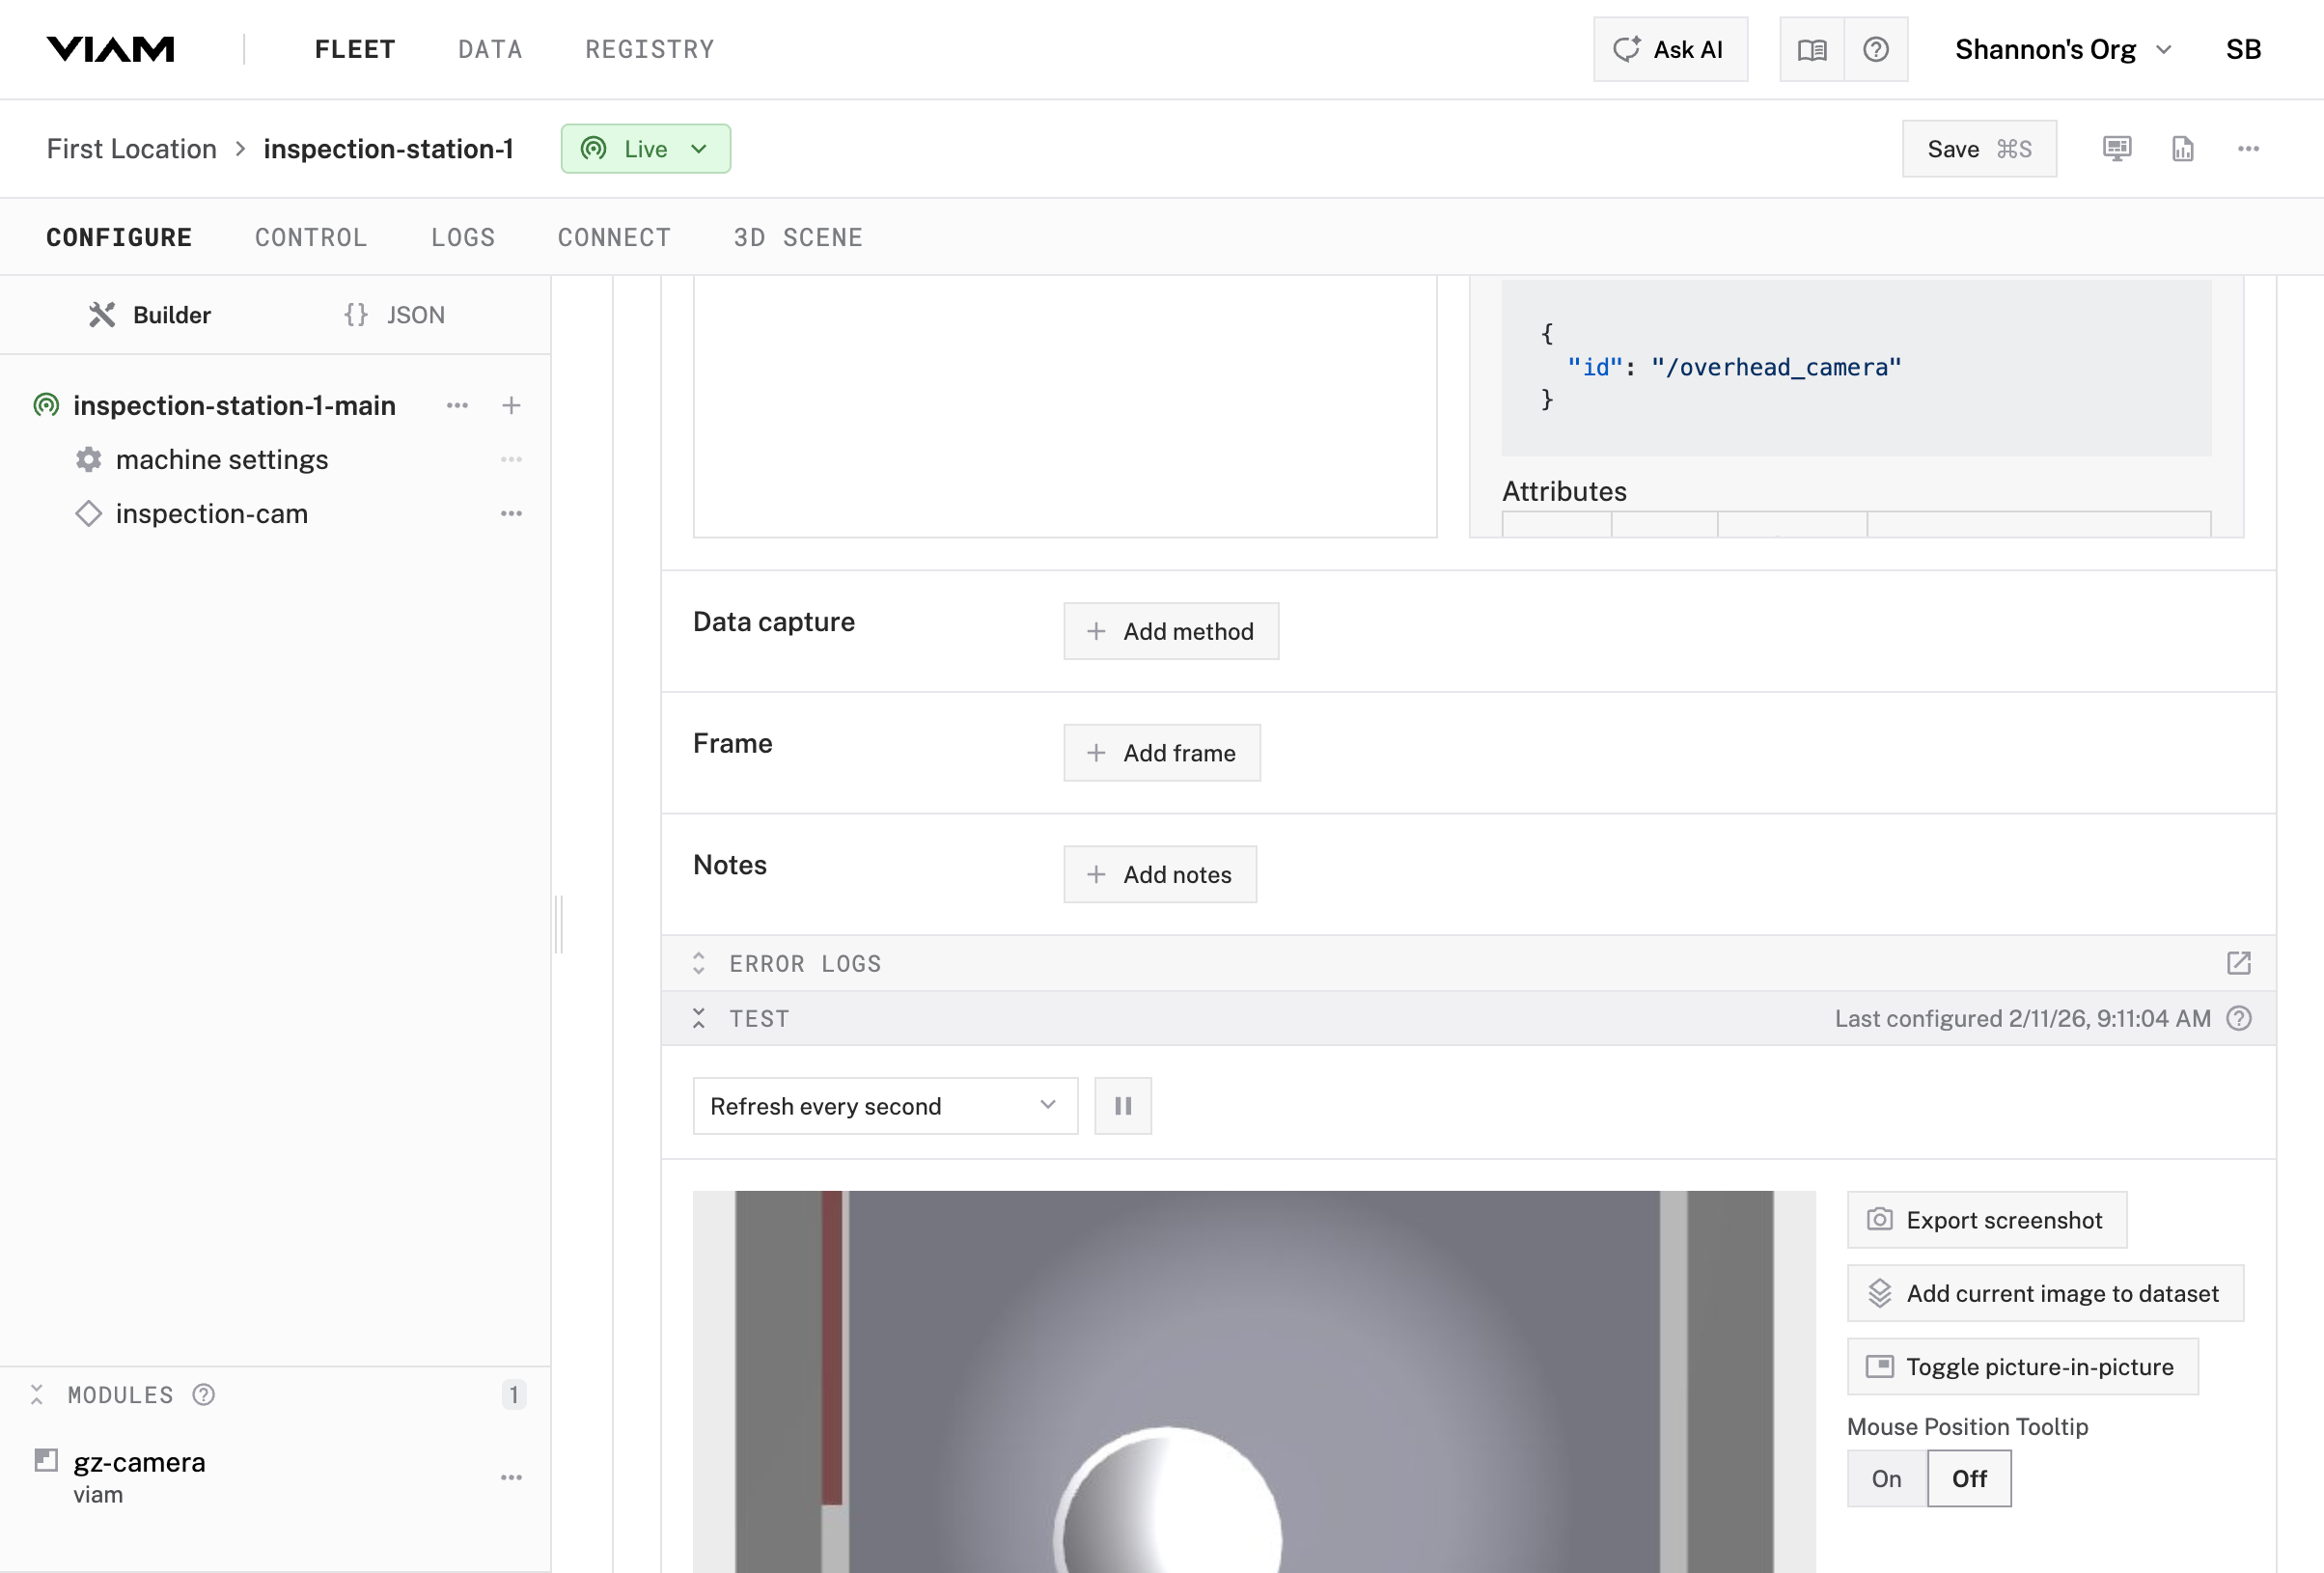The height and width of the screenshot is (1573, 2324).
Task: Click the help question mark icon in header
Action: pos(1875,49)
